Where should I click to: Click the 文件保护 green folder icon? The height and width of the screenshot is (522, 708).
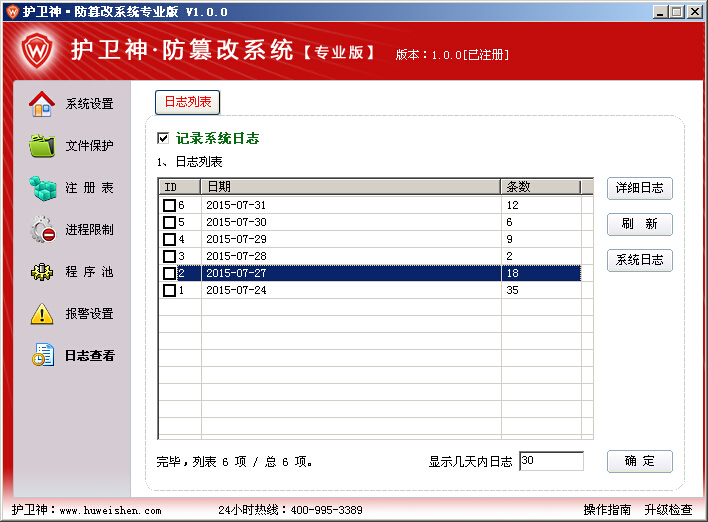pos(42,145)
